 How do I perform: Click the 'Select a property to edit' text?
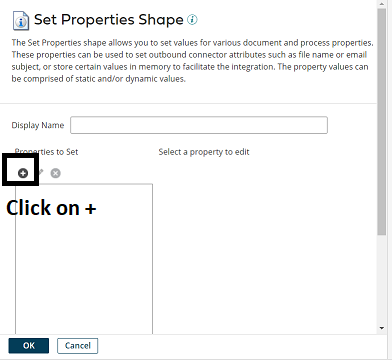tap(204, 152)
